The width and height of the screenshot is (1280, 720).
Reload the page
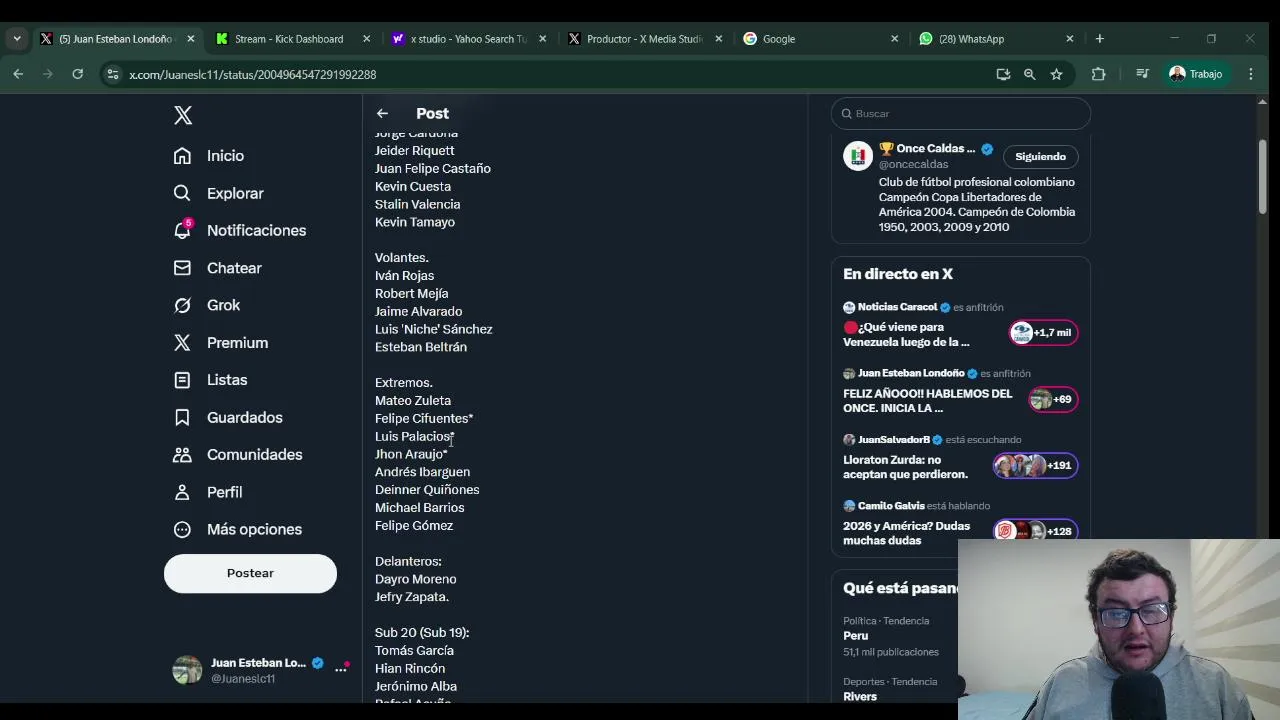point(77,74)
